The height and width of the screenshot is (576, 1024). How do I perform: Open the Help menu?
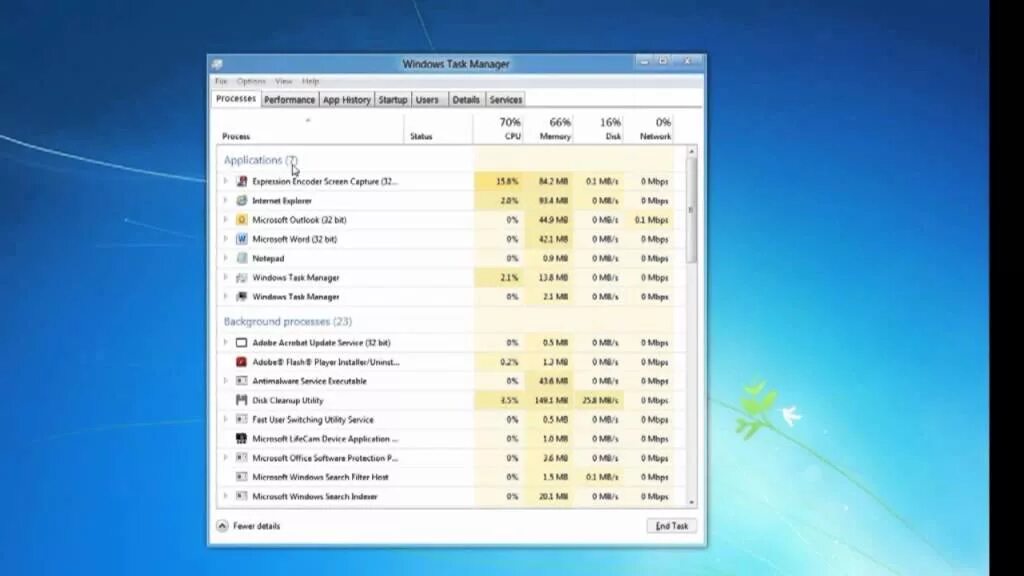click(x=310, y=81)
